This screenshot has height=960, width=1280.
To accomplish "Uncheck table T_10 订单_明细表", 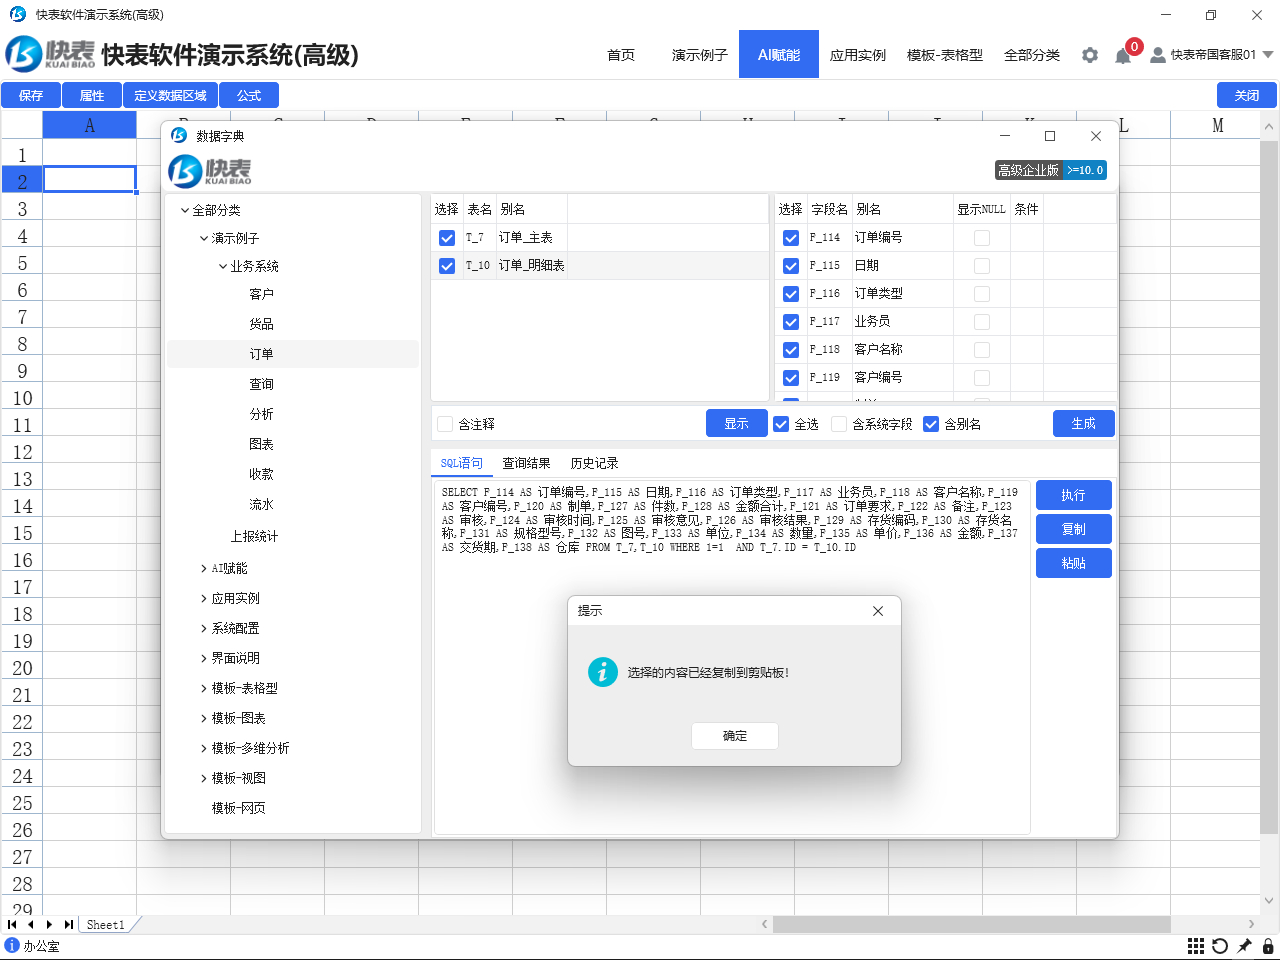I will (447, 266).
